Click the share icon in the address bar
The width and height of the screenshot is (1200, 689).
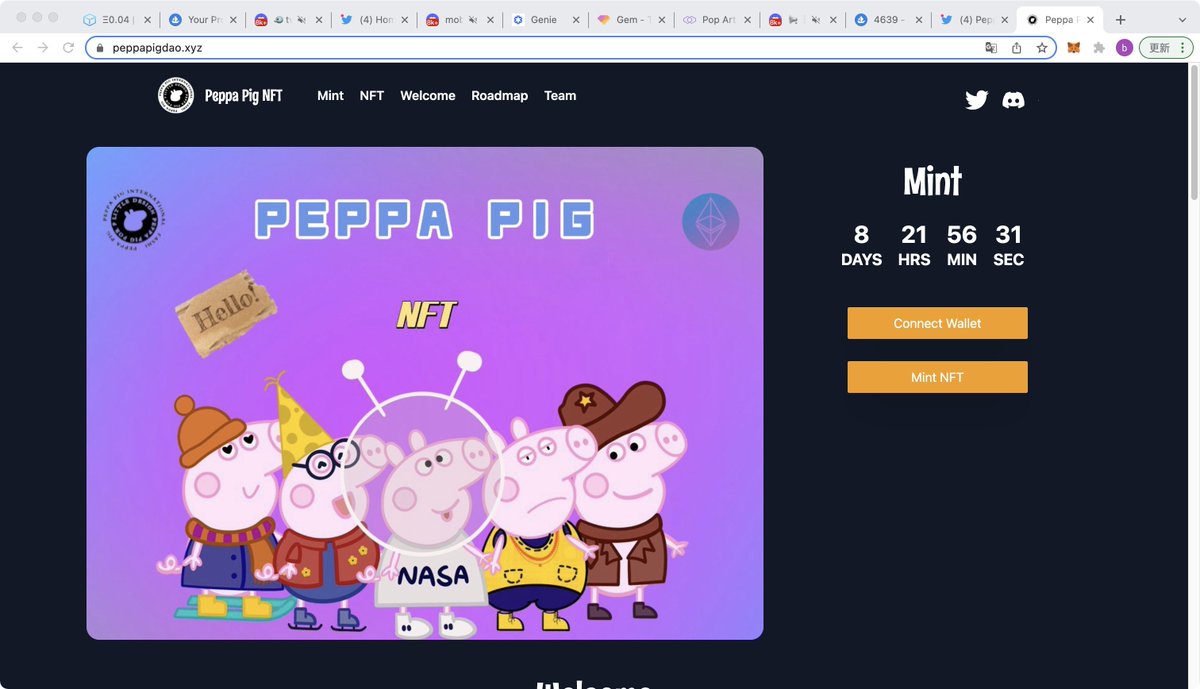[1017, 47]
